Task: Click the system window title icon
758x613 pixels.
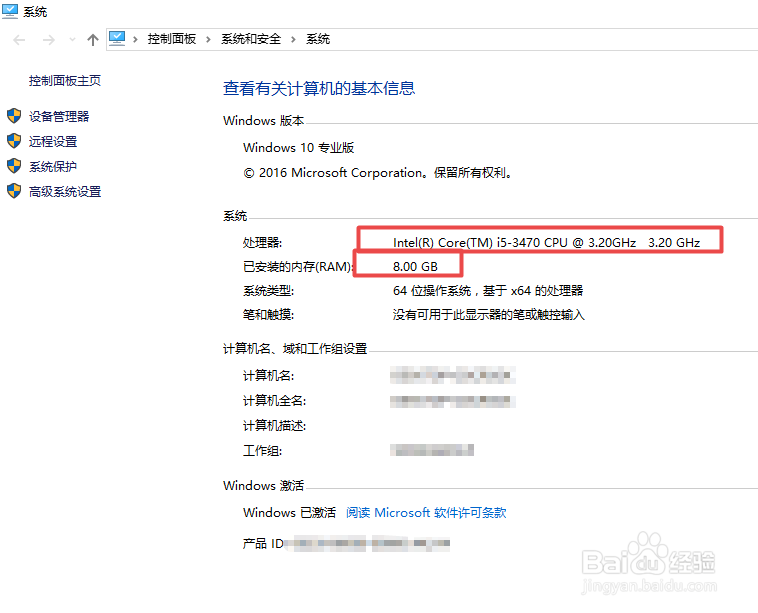Action: tap(10, 11)
